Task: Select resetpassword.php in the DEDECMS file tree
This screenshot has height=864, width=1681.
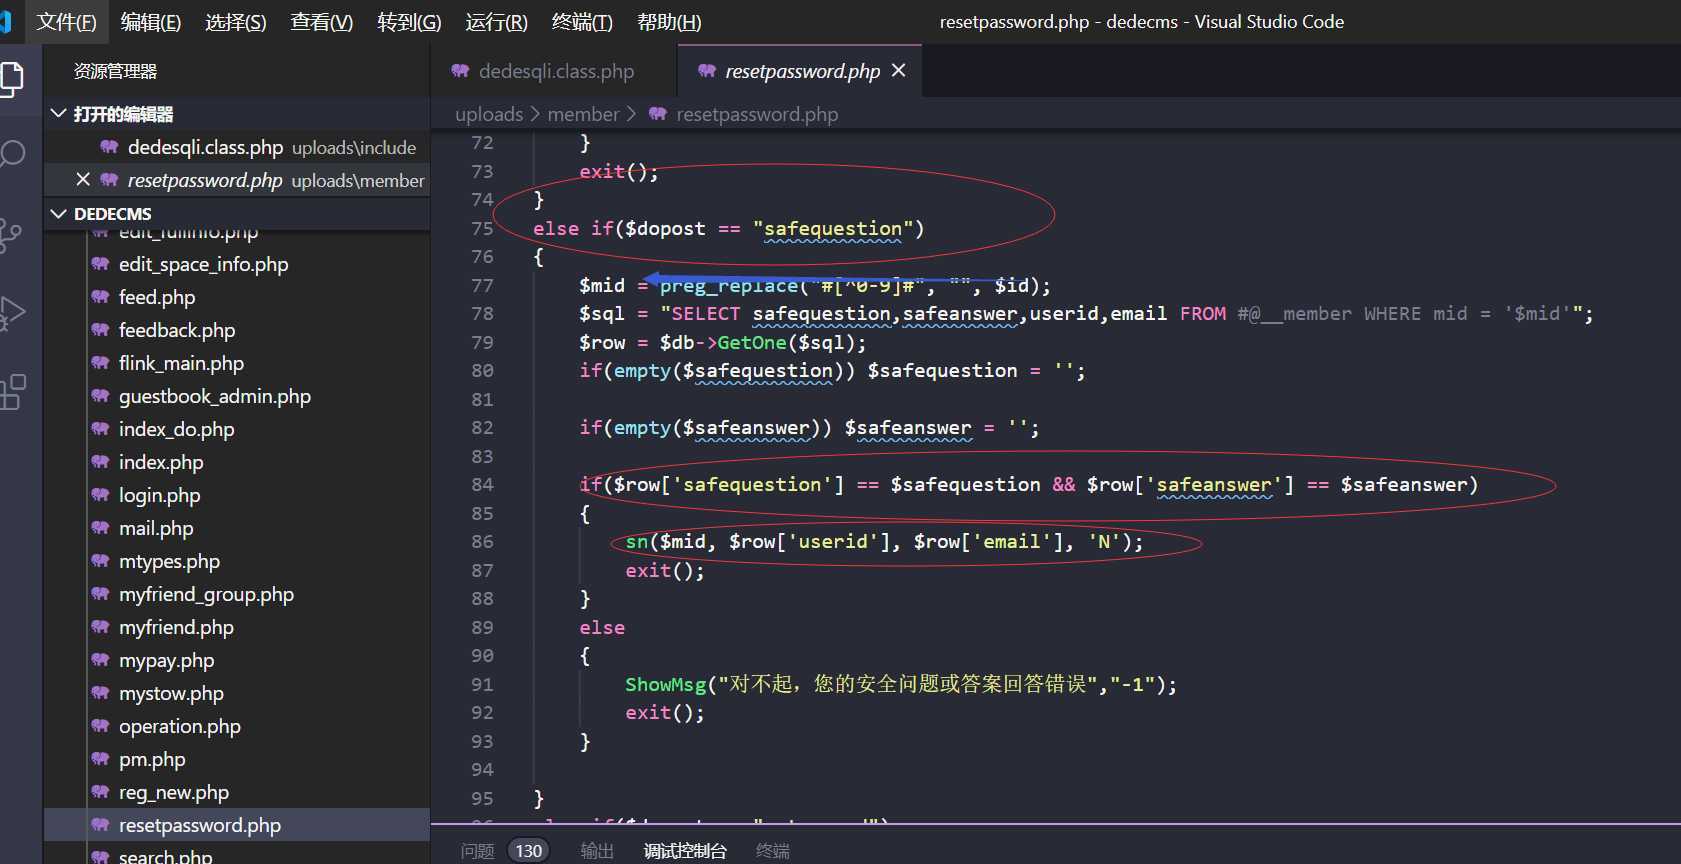Action: click(x=237, y=825)
